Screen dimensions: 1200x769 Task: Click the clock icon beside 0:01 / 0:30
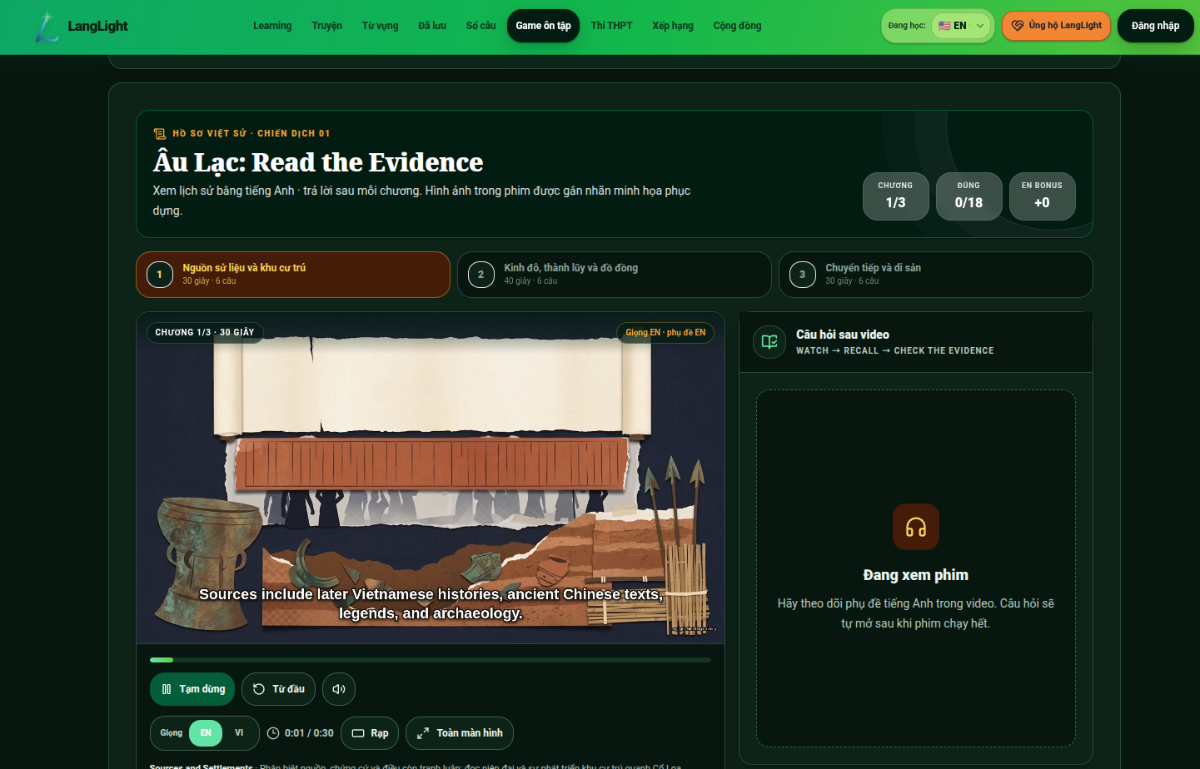click(273, 733)
